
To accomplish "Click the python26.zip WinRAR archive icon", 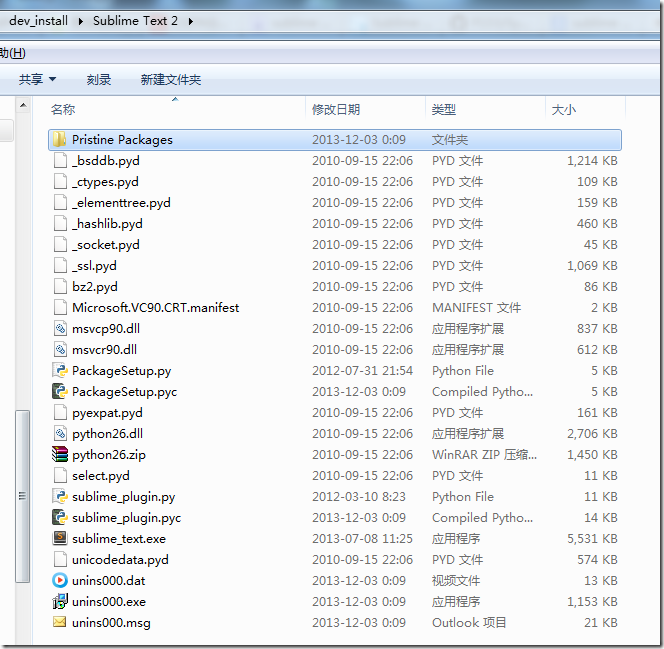I will coord(60,454).
